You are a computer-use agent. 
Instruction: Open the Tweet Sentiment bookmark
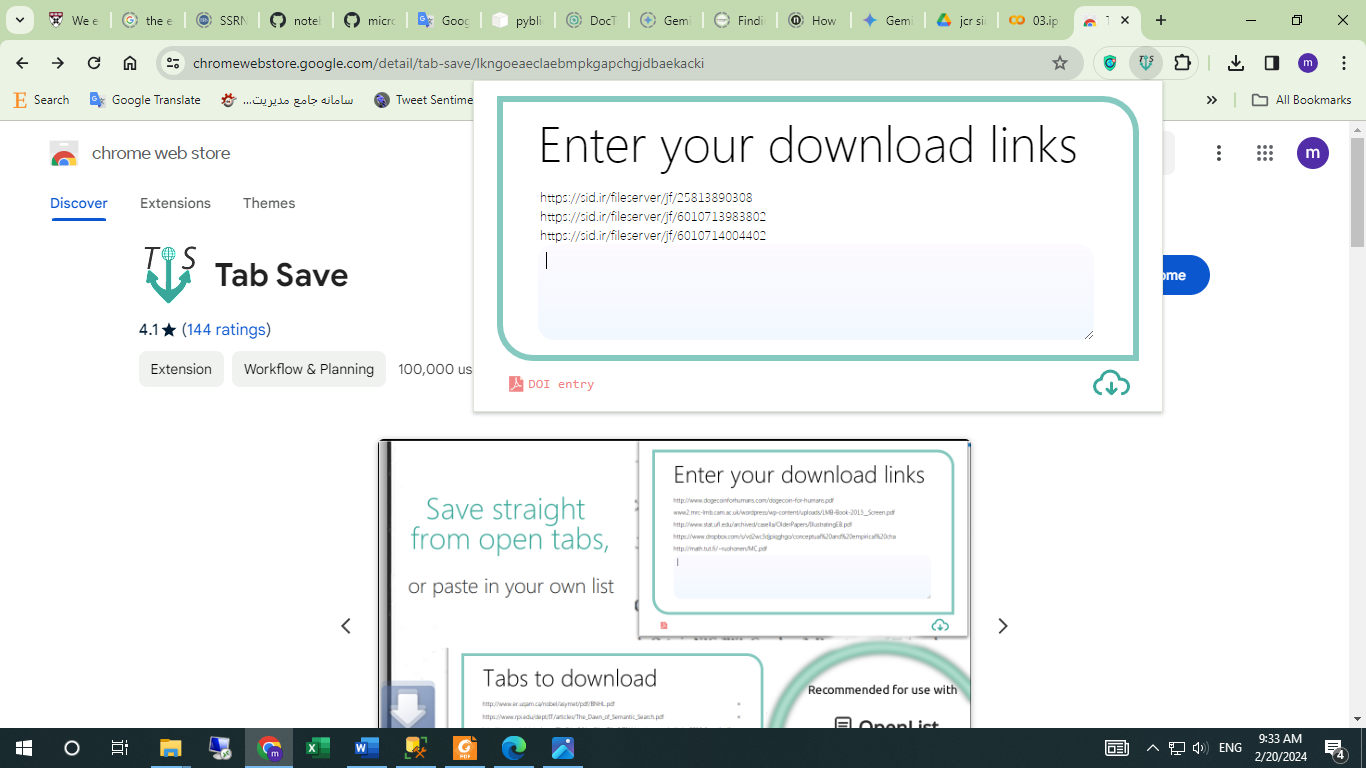click(x=422, y=100)
